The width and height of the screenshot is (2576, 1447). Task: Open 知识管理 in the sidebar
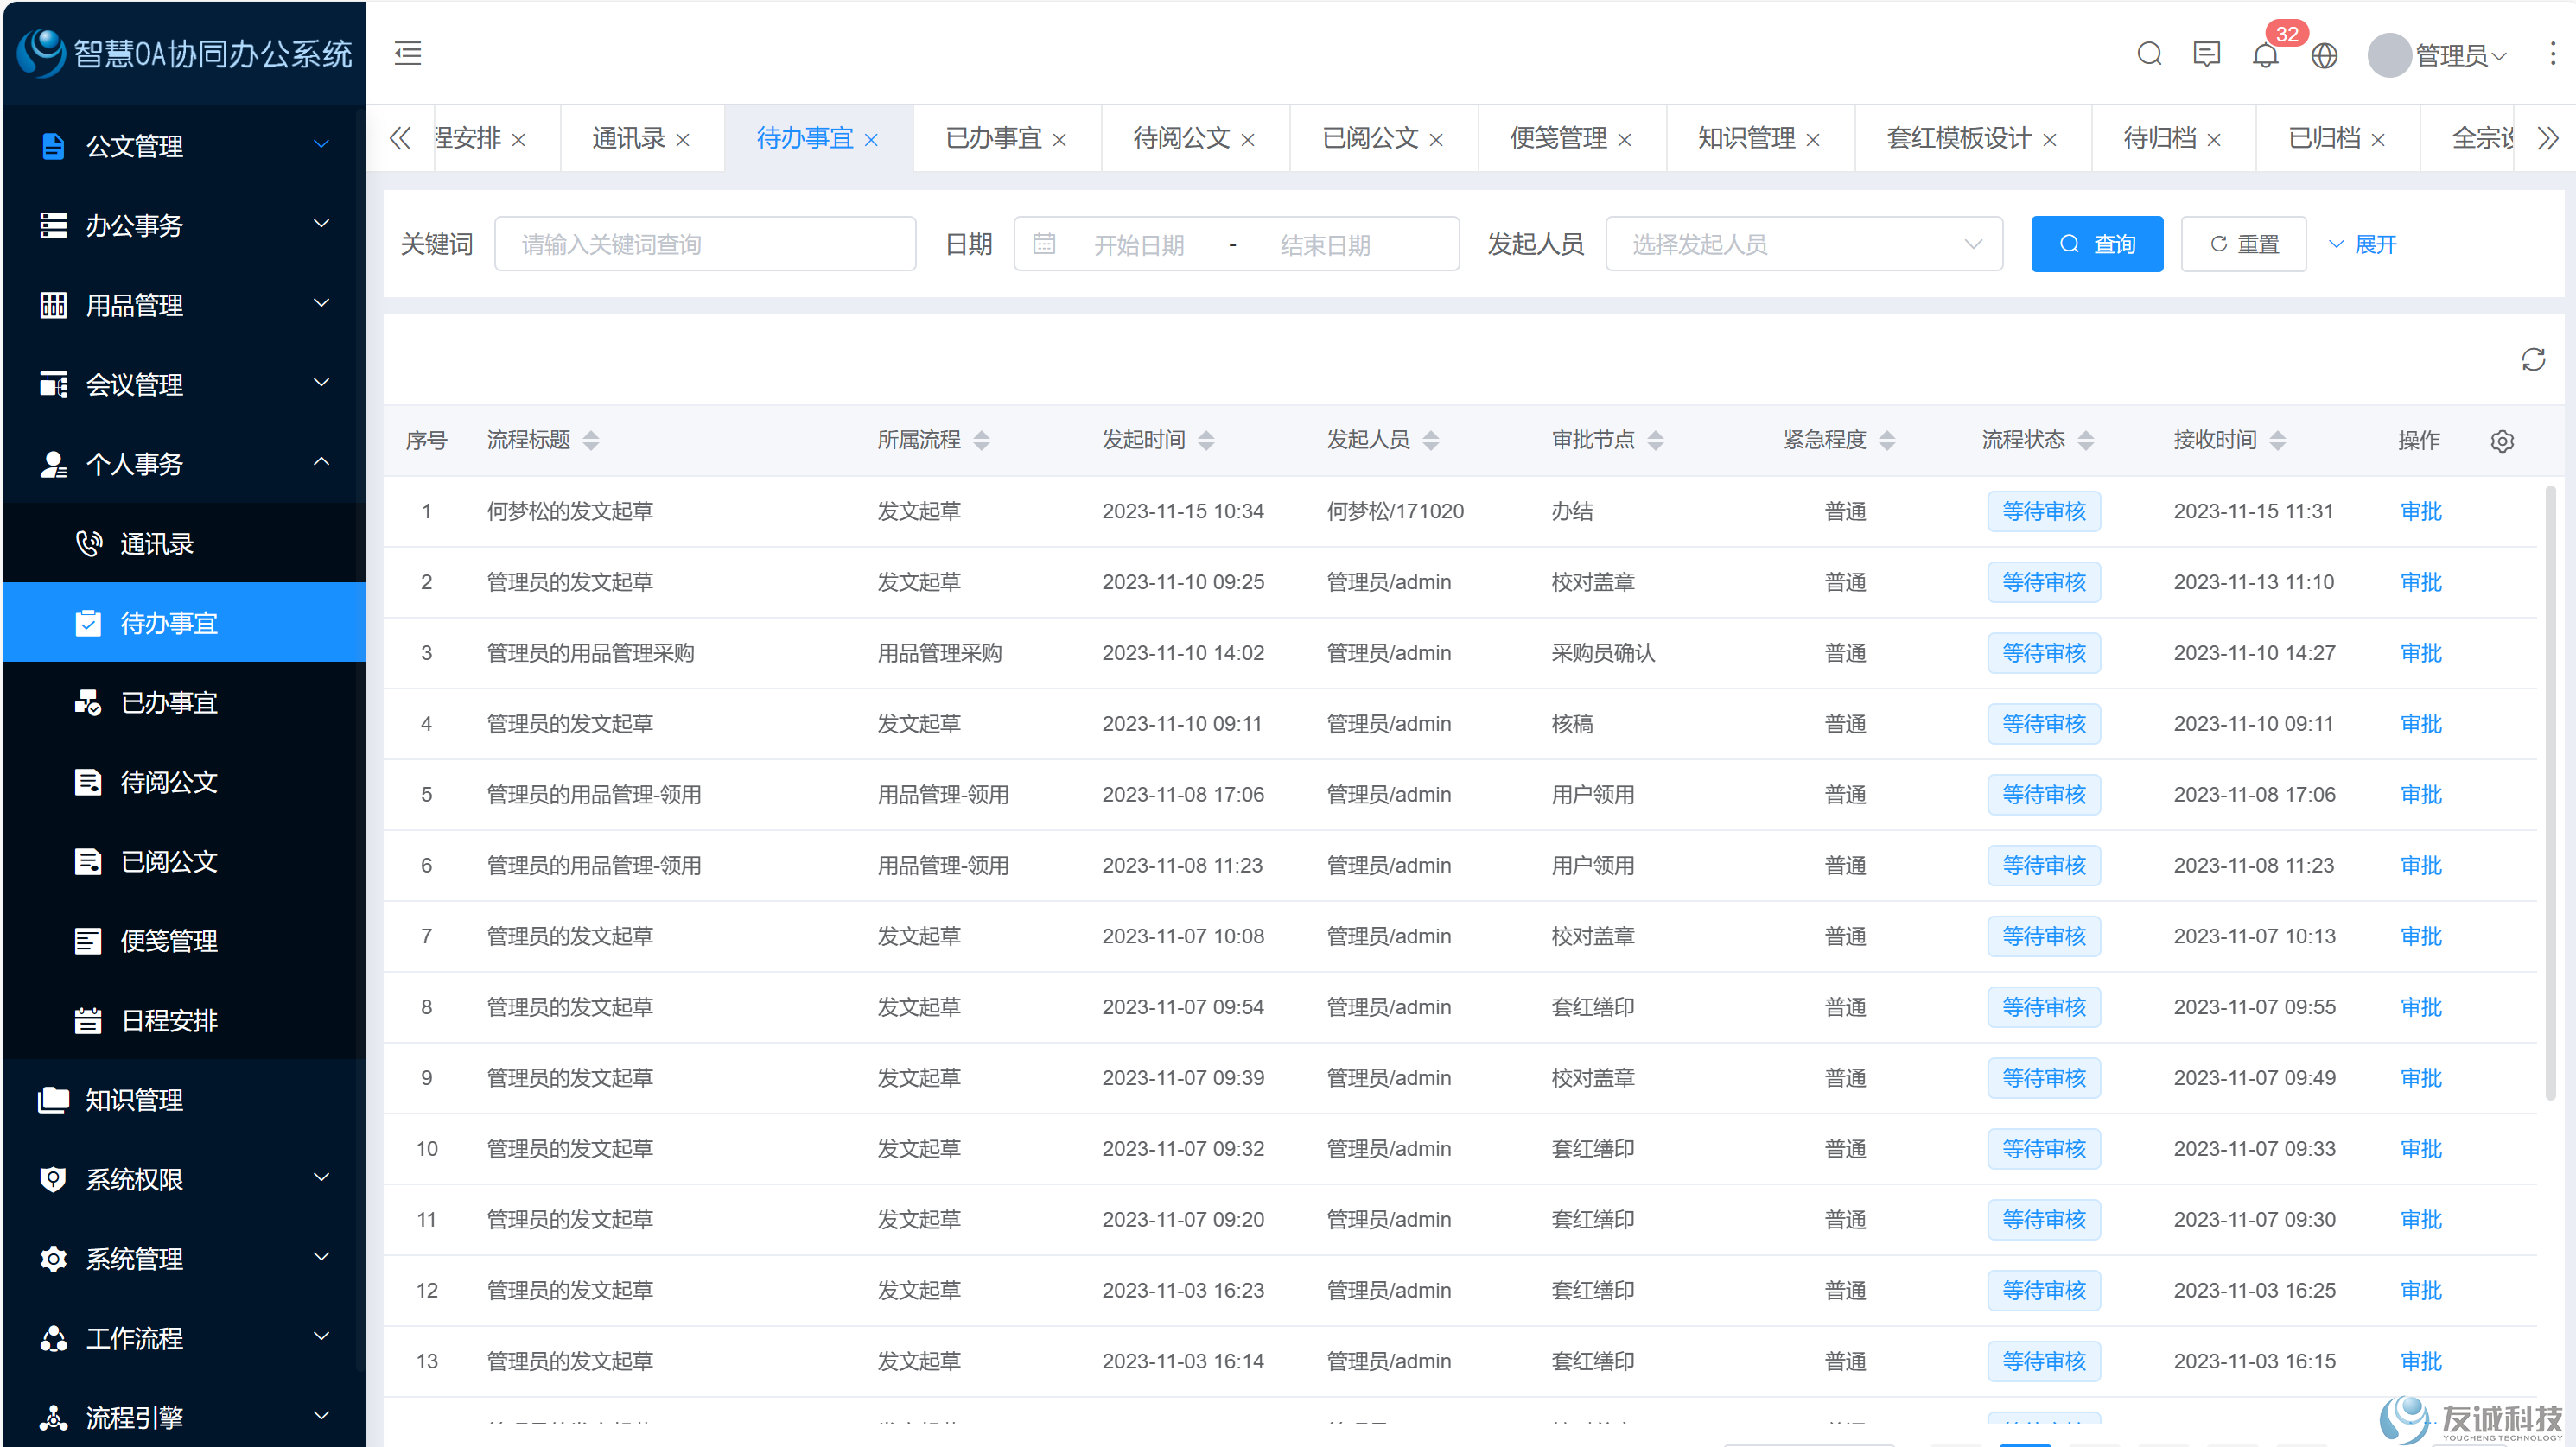point(185,1099)
